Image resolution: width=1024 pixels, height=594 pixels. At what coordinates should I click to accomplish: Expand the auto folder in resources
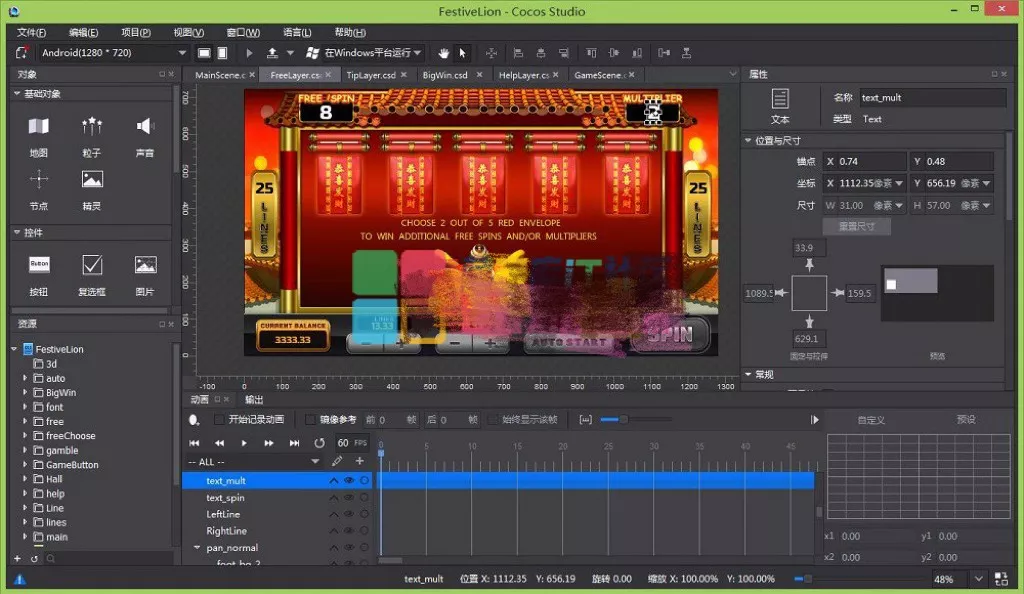tap(26, 379)
